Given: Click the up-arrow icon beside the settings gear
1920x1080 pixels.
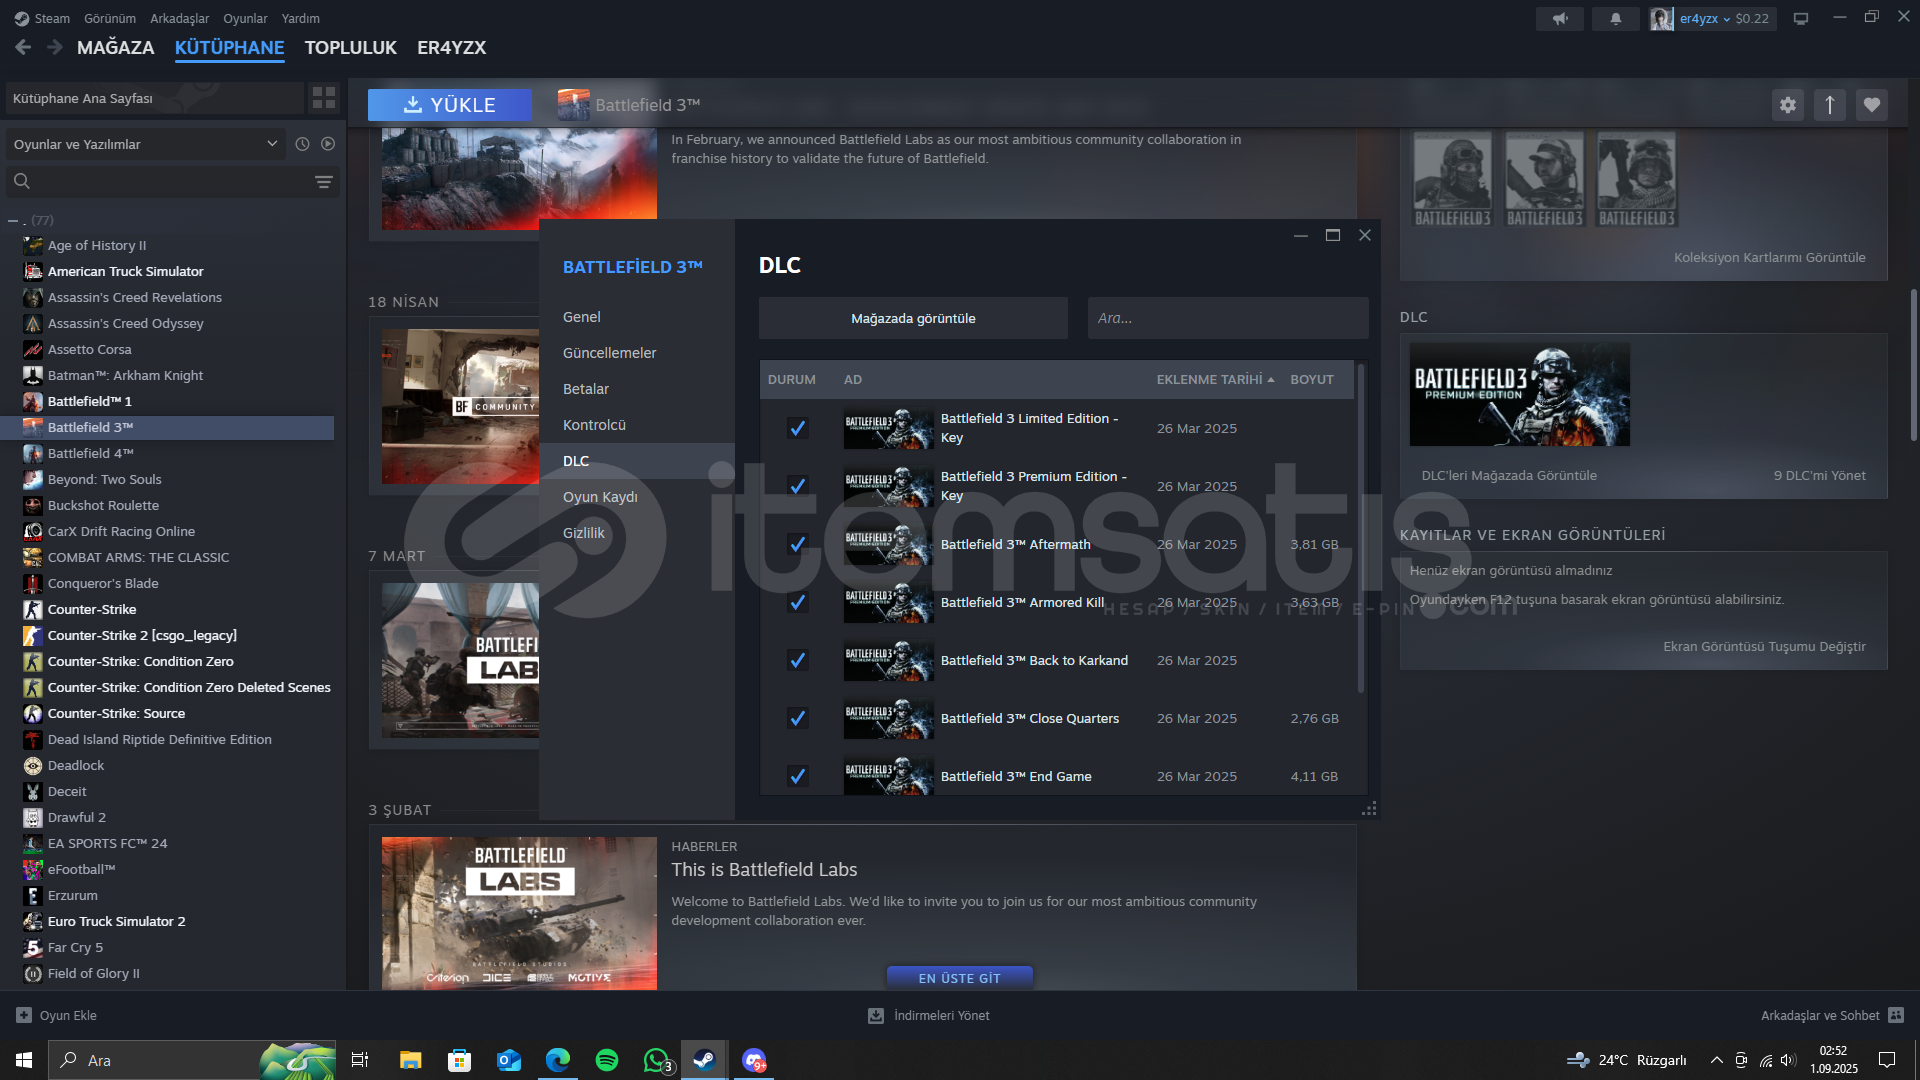Looking at the screenshot, I should tap(1830, 105).
